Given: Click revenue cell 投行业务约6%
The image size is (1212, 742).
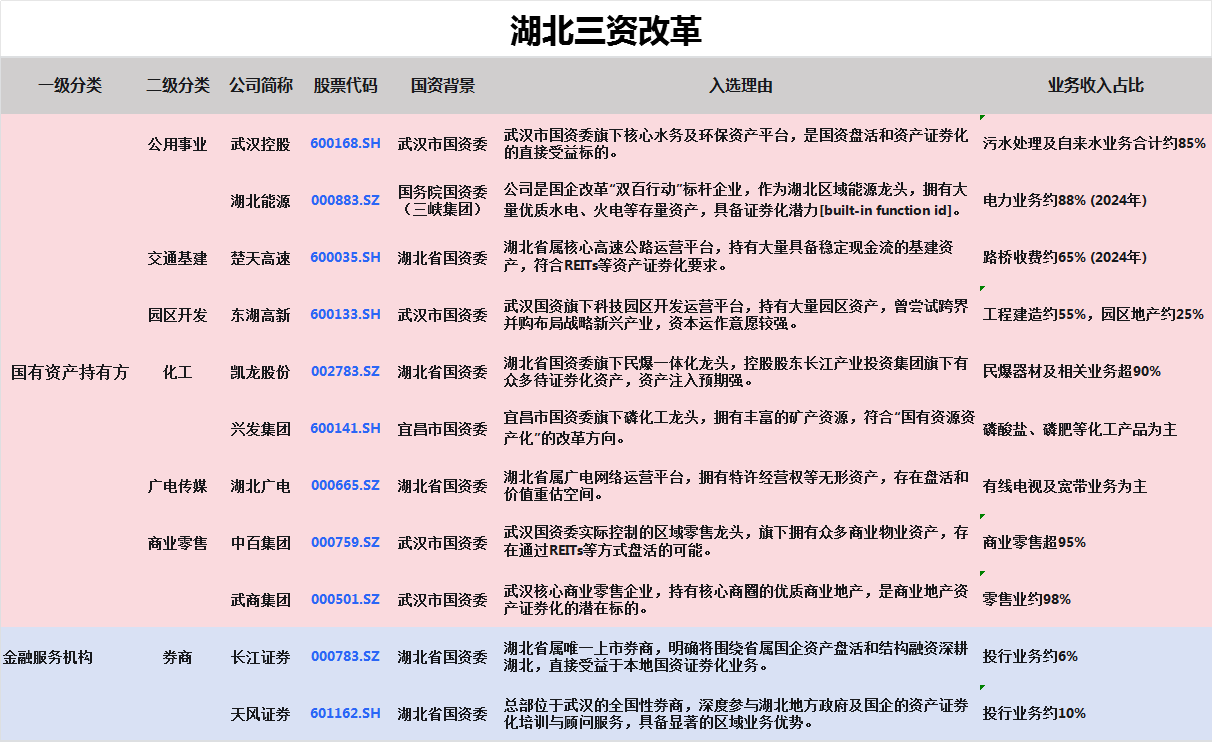Looking at the screenshot, I should (1030, 657).
